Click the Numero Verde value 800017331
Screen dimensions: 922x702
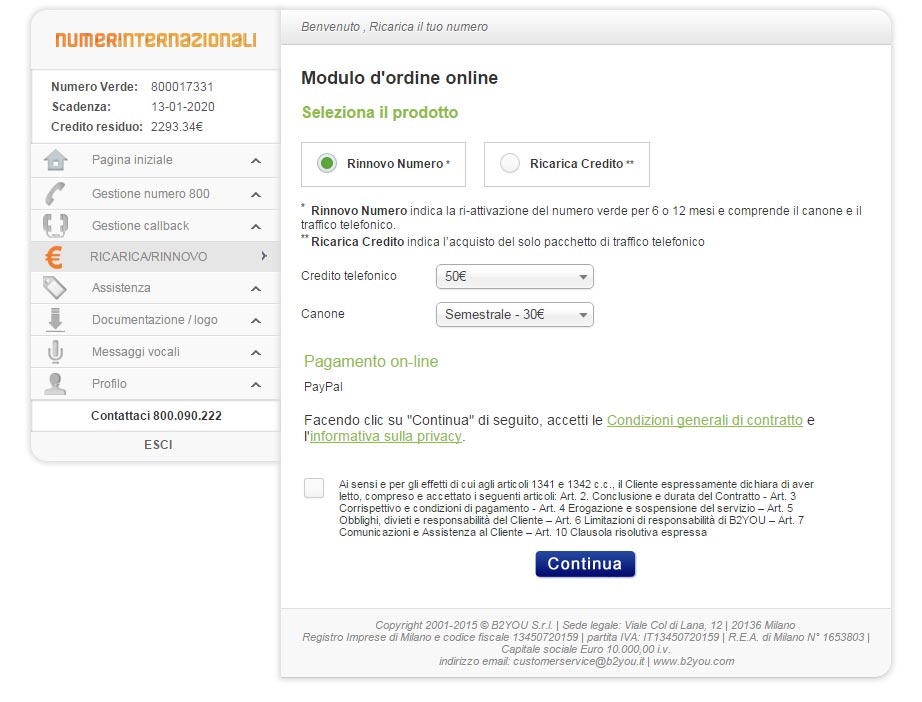tap(182, 86)
